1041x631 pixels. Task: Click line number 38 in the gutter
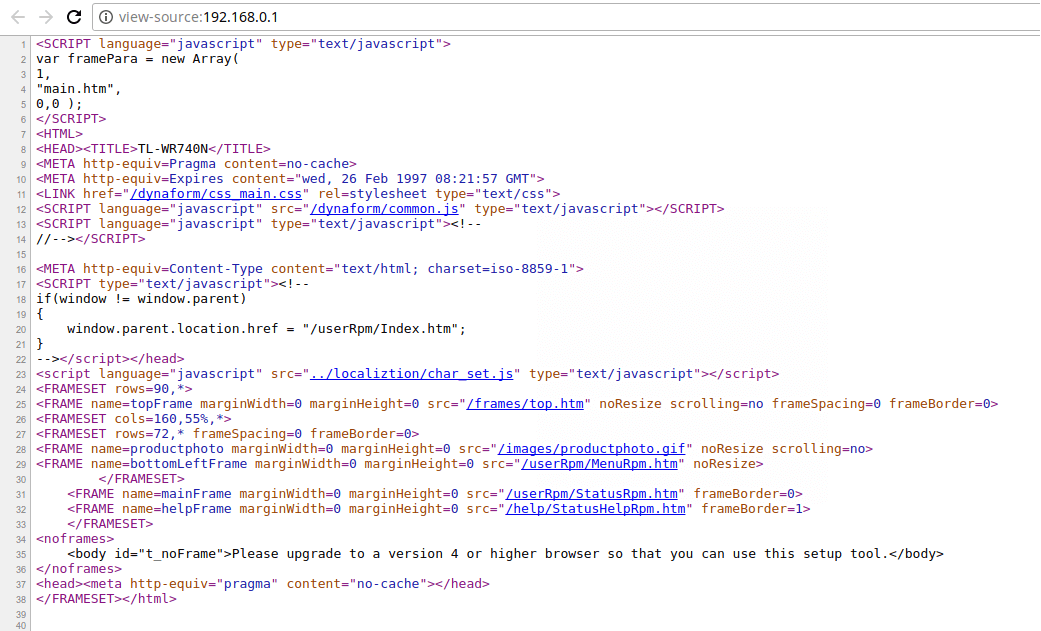pyautogui.click(x=21, y=600)
